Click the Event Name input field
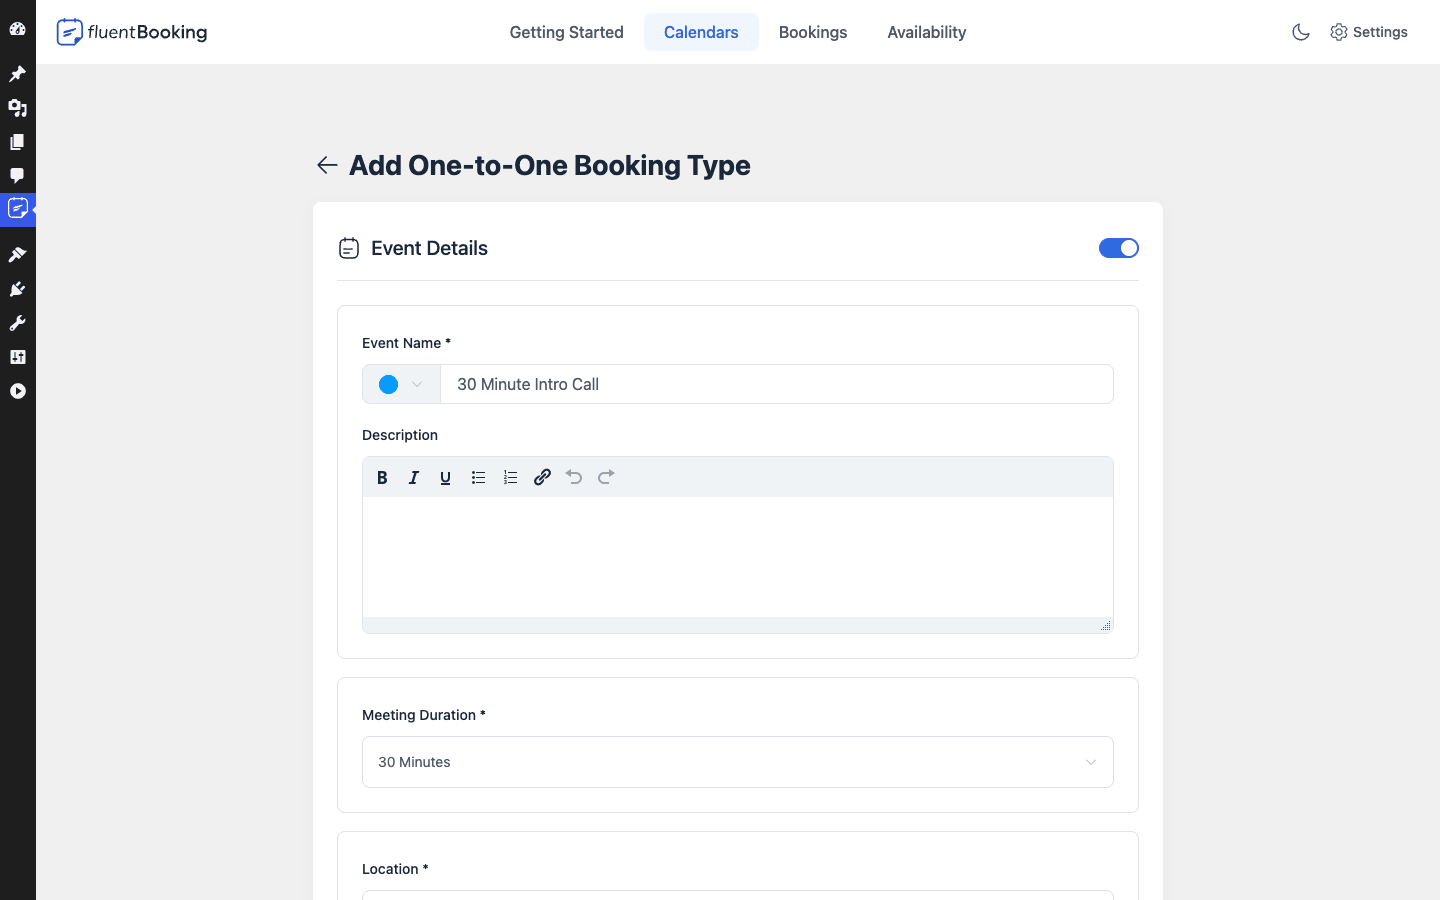The image size is (1440, 900). point(777,384)
